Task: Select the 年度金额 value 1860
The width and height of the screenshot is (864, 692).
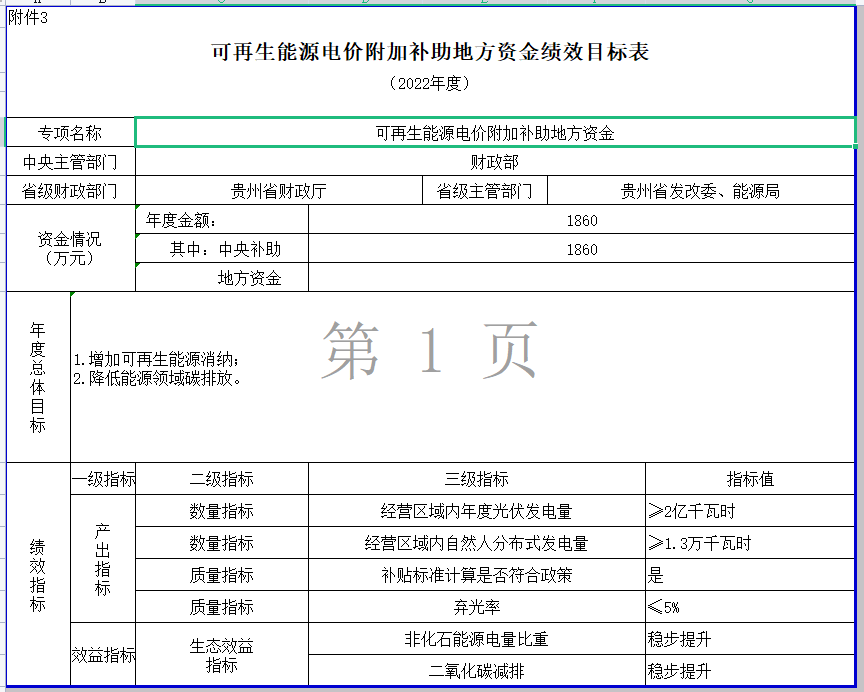Action: 581,221
